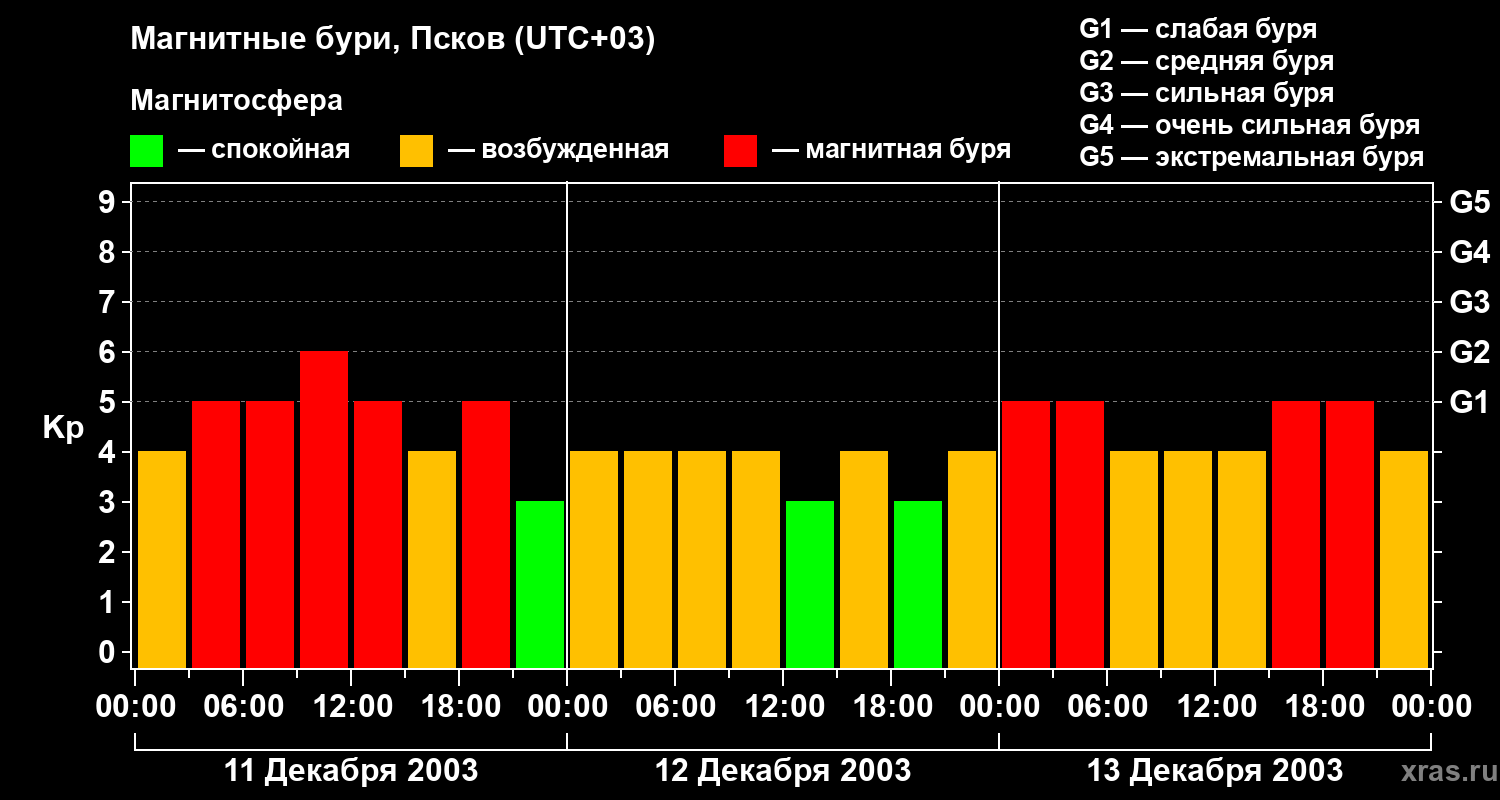
Task: Click the '18:00' time label above 12 Декабря
Action: pyautogui.click(x=891, y=706)
